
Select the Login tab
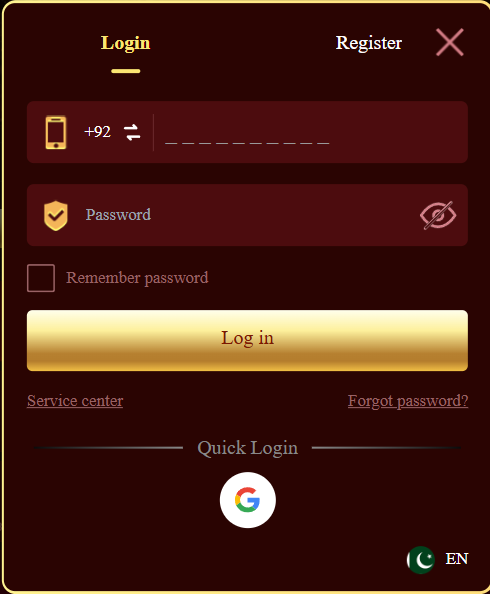click(125, 43)
